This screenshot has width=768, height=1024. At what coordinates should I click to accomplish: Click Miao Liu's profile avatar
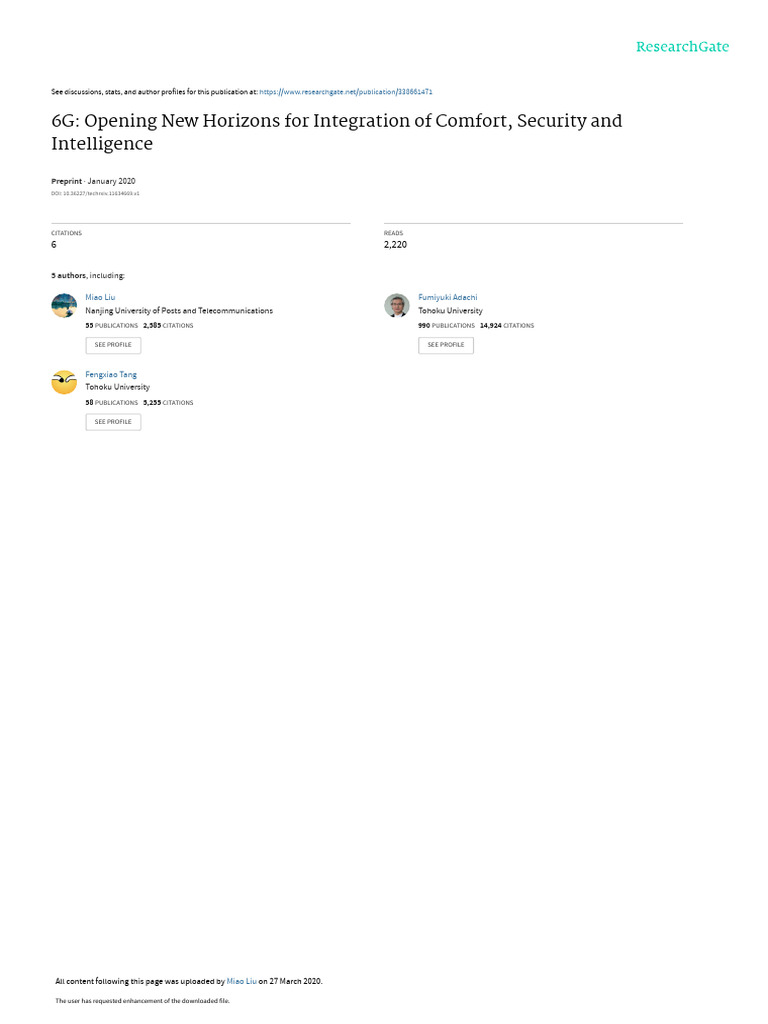click(x=64, y=306)
